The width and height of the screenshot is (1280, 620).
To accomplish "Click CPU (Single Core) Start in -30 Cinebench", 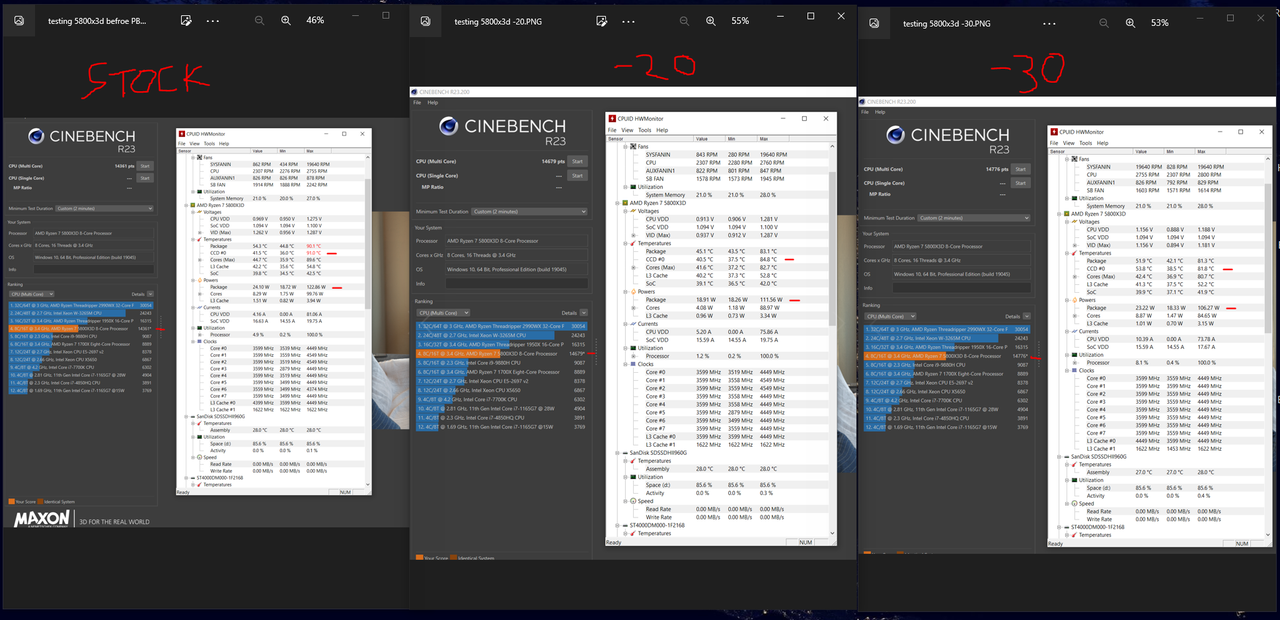I will (1020, 183).
